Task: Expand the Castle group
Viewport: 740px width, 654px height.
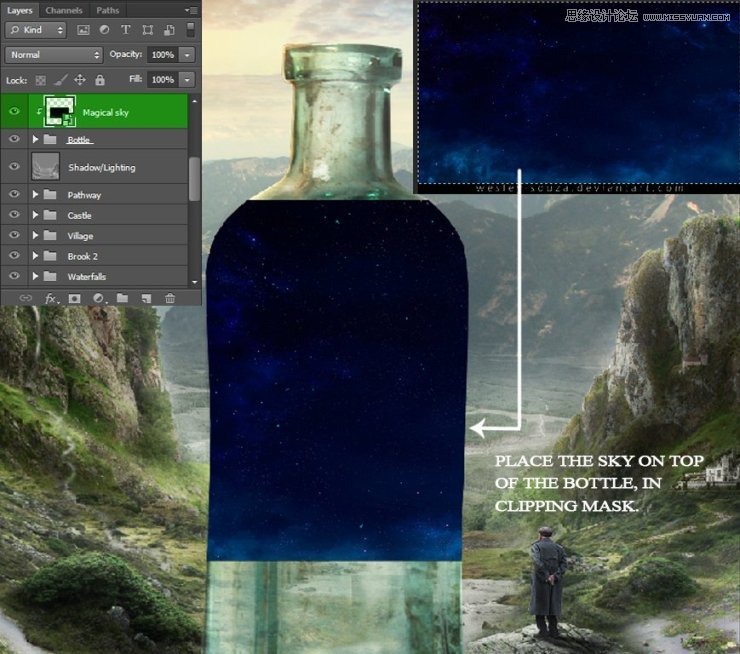Action: pyautogui.click(x=35, y=215)
